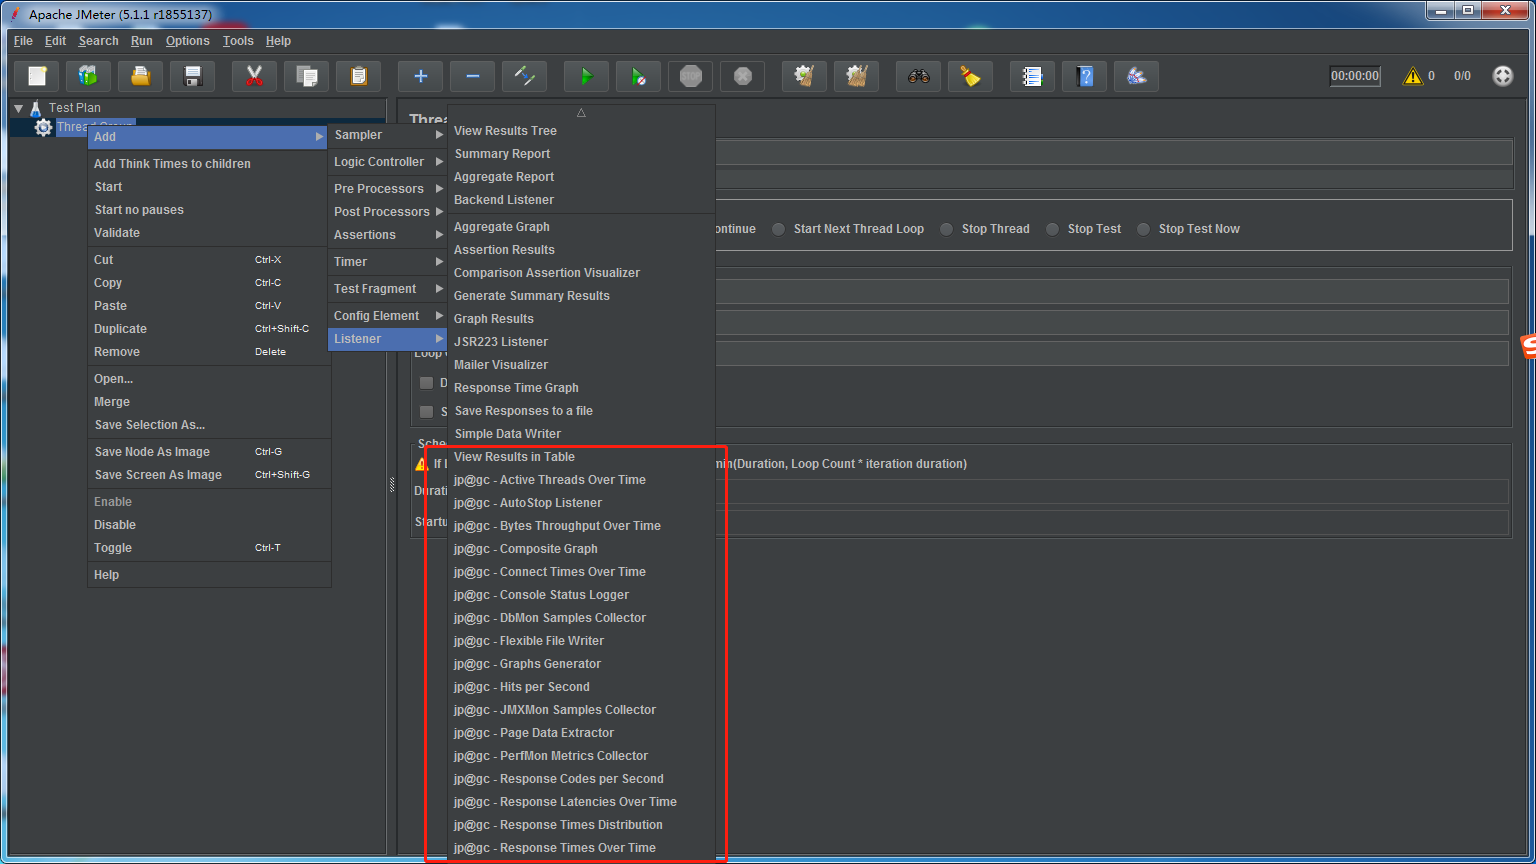Expand the Sampler submenu
The width and height of the screenshot is (1536, 864).
pyautogui.click(x=387, y=135)
